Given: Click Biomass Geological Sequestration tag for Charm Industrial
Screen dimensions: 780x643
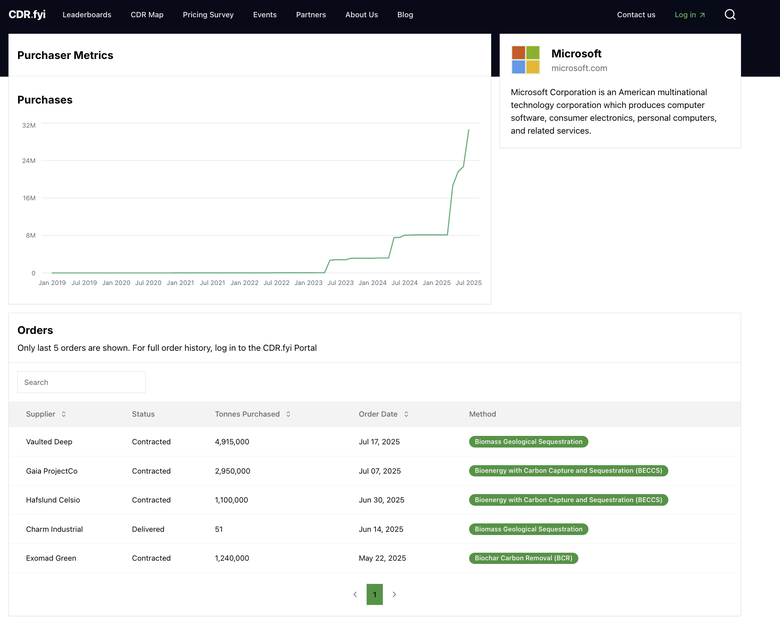Looking at the screenshot, I should pyautogui.click(x=528, y=529).
